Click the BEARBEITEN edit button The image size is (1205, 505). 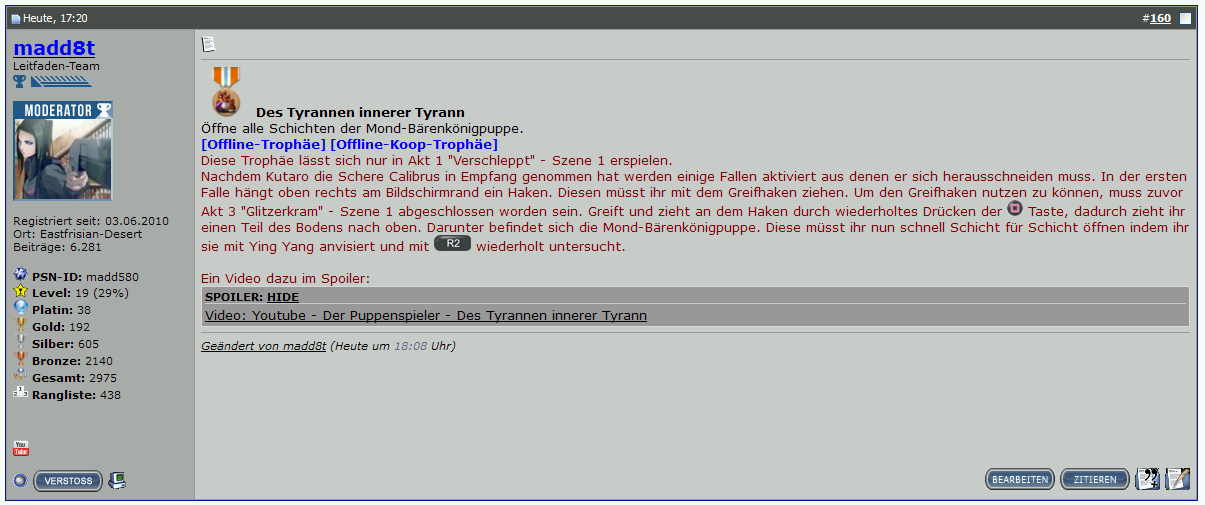point(1020,479)
